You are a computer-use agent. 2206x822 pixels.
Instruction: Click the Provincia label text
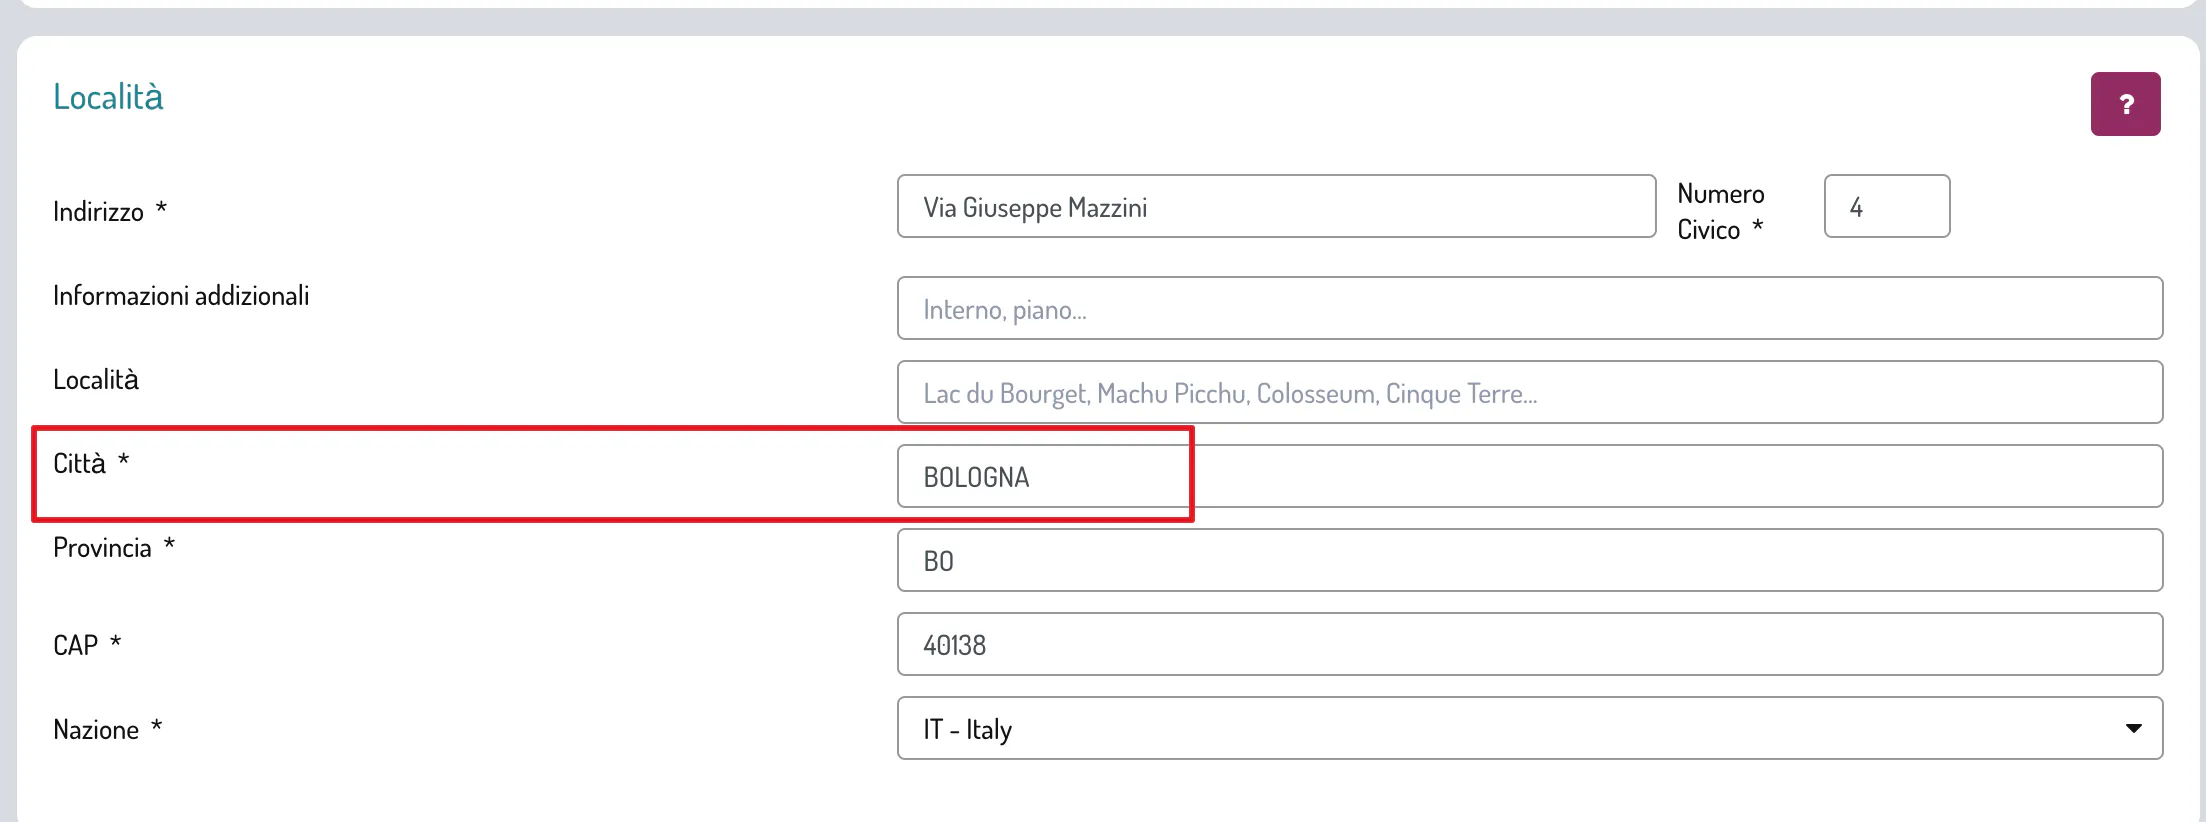pyautogui.click(x=102, y=548)
